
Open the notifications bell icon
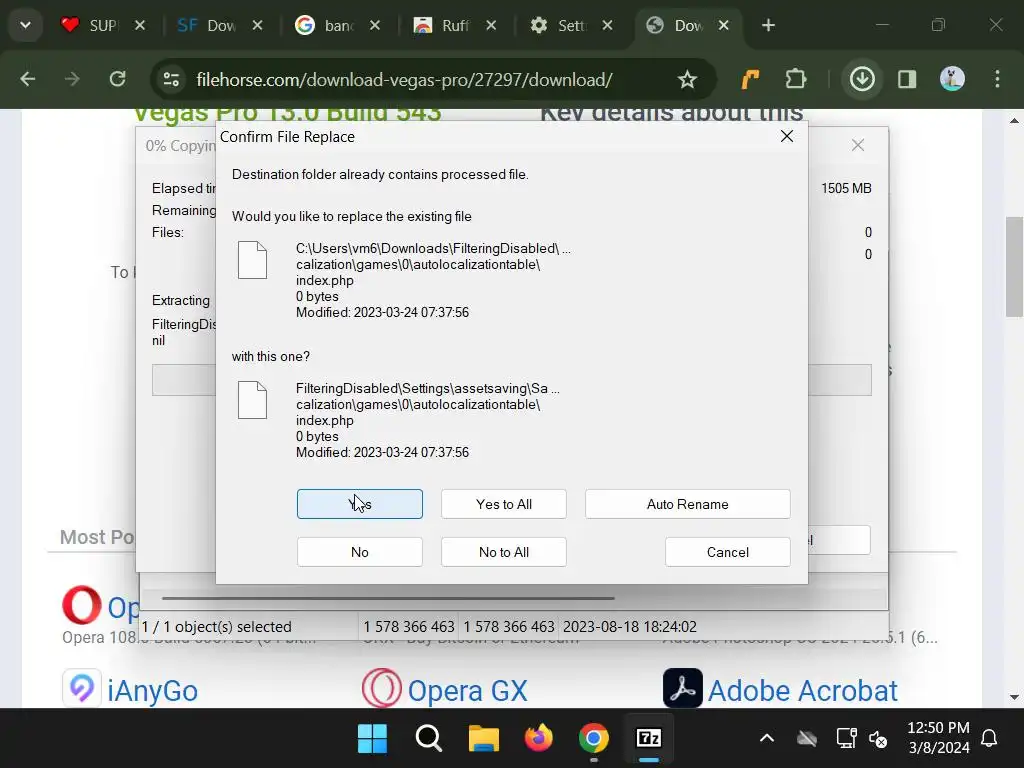(989, 739)
